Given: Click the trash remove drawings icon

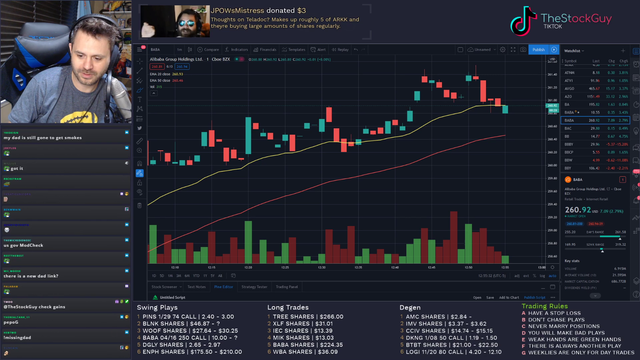Looking at the screenshot, I should [x=140, y=205].
